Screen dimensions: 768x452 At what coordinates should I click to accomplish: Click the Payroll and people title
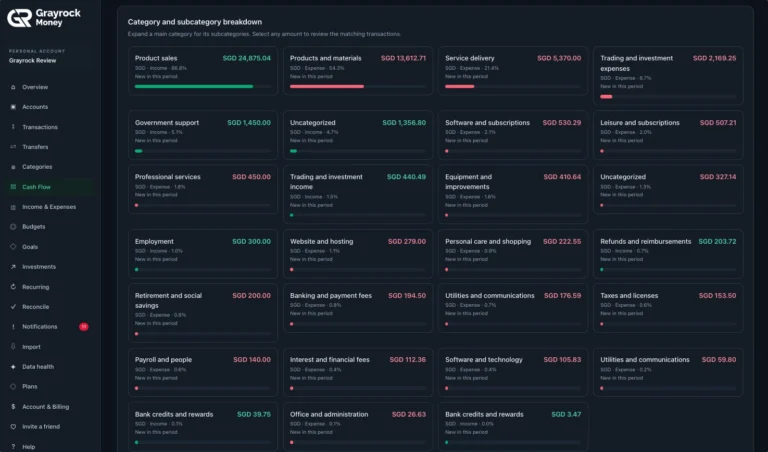tap(163, 360)
